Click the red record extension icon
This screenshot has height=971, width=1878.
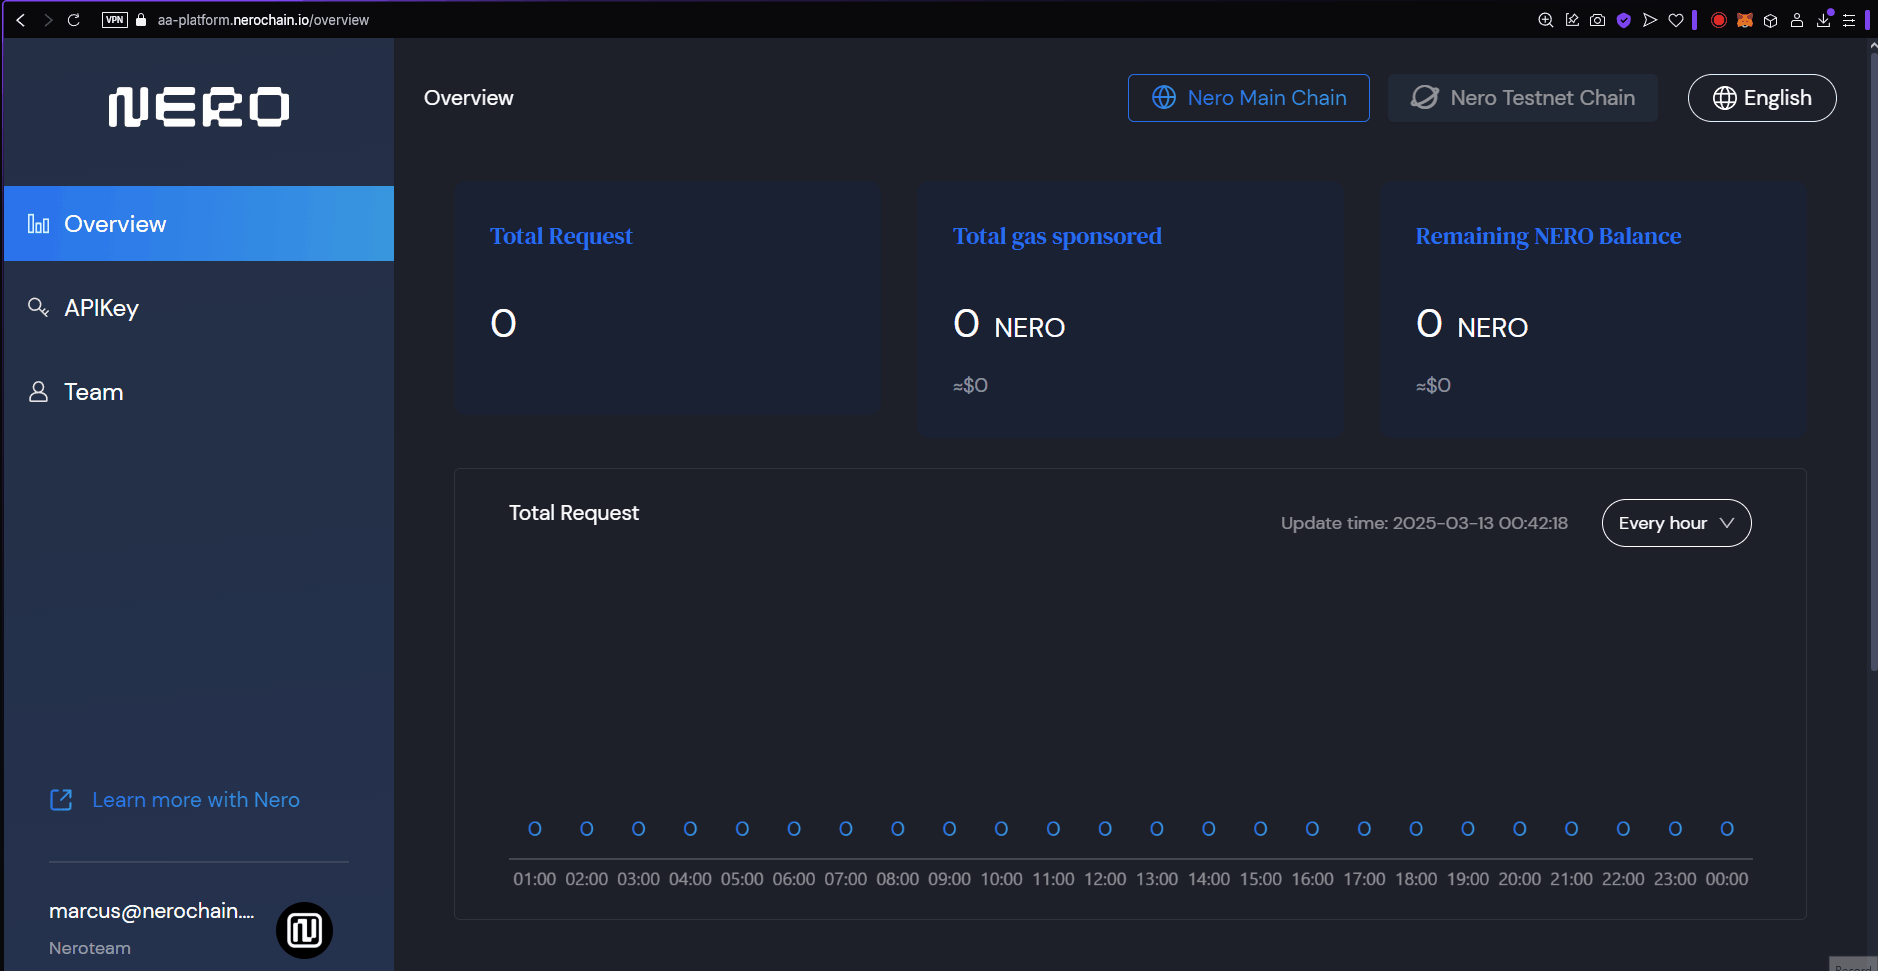(1719, 20)
